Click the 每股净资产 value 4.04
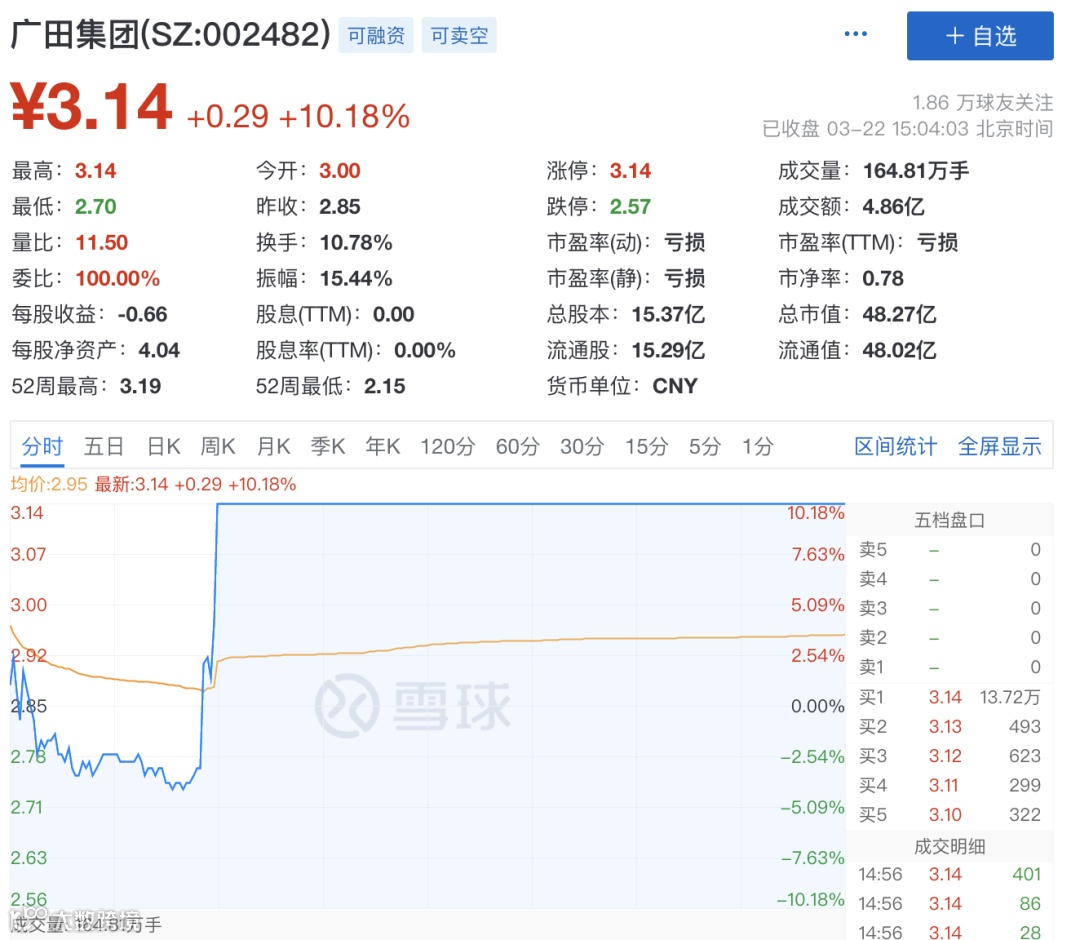Screen dimensions: 1080x940 pos(159,350)
